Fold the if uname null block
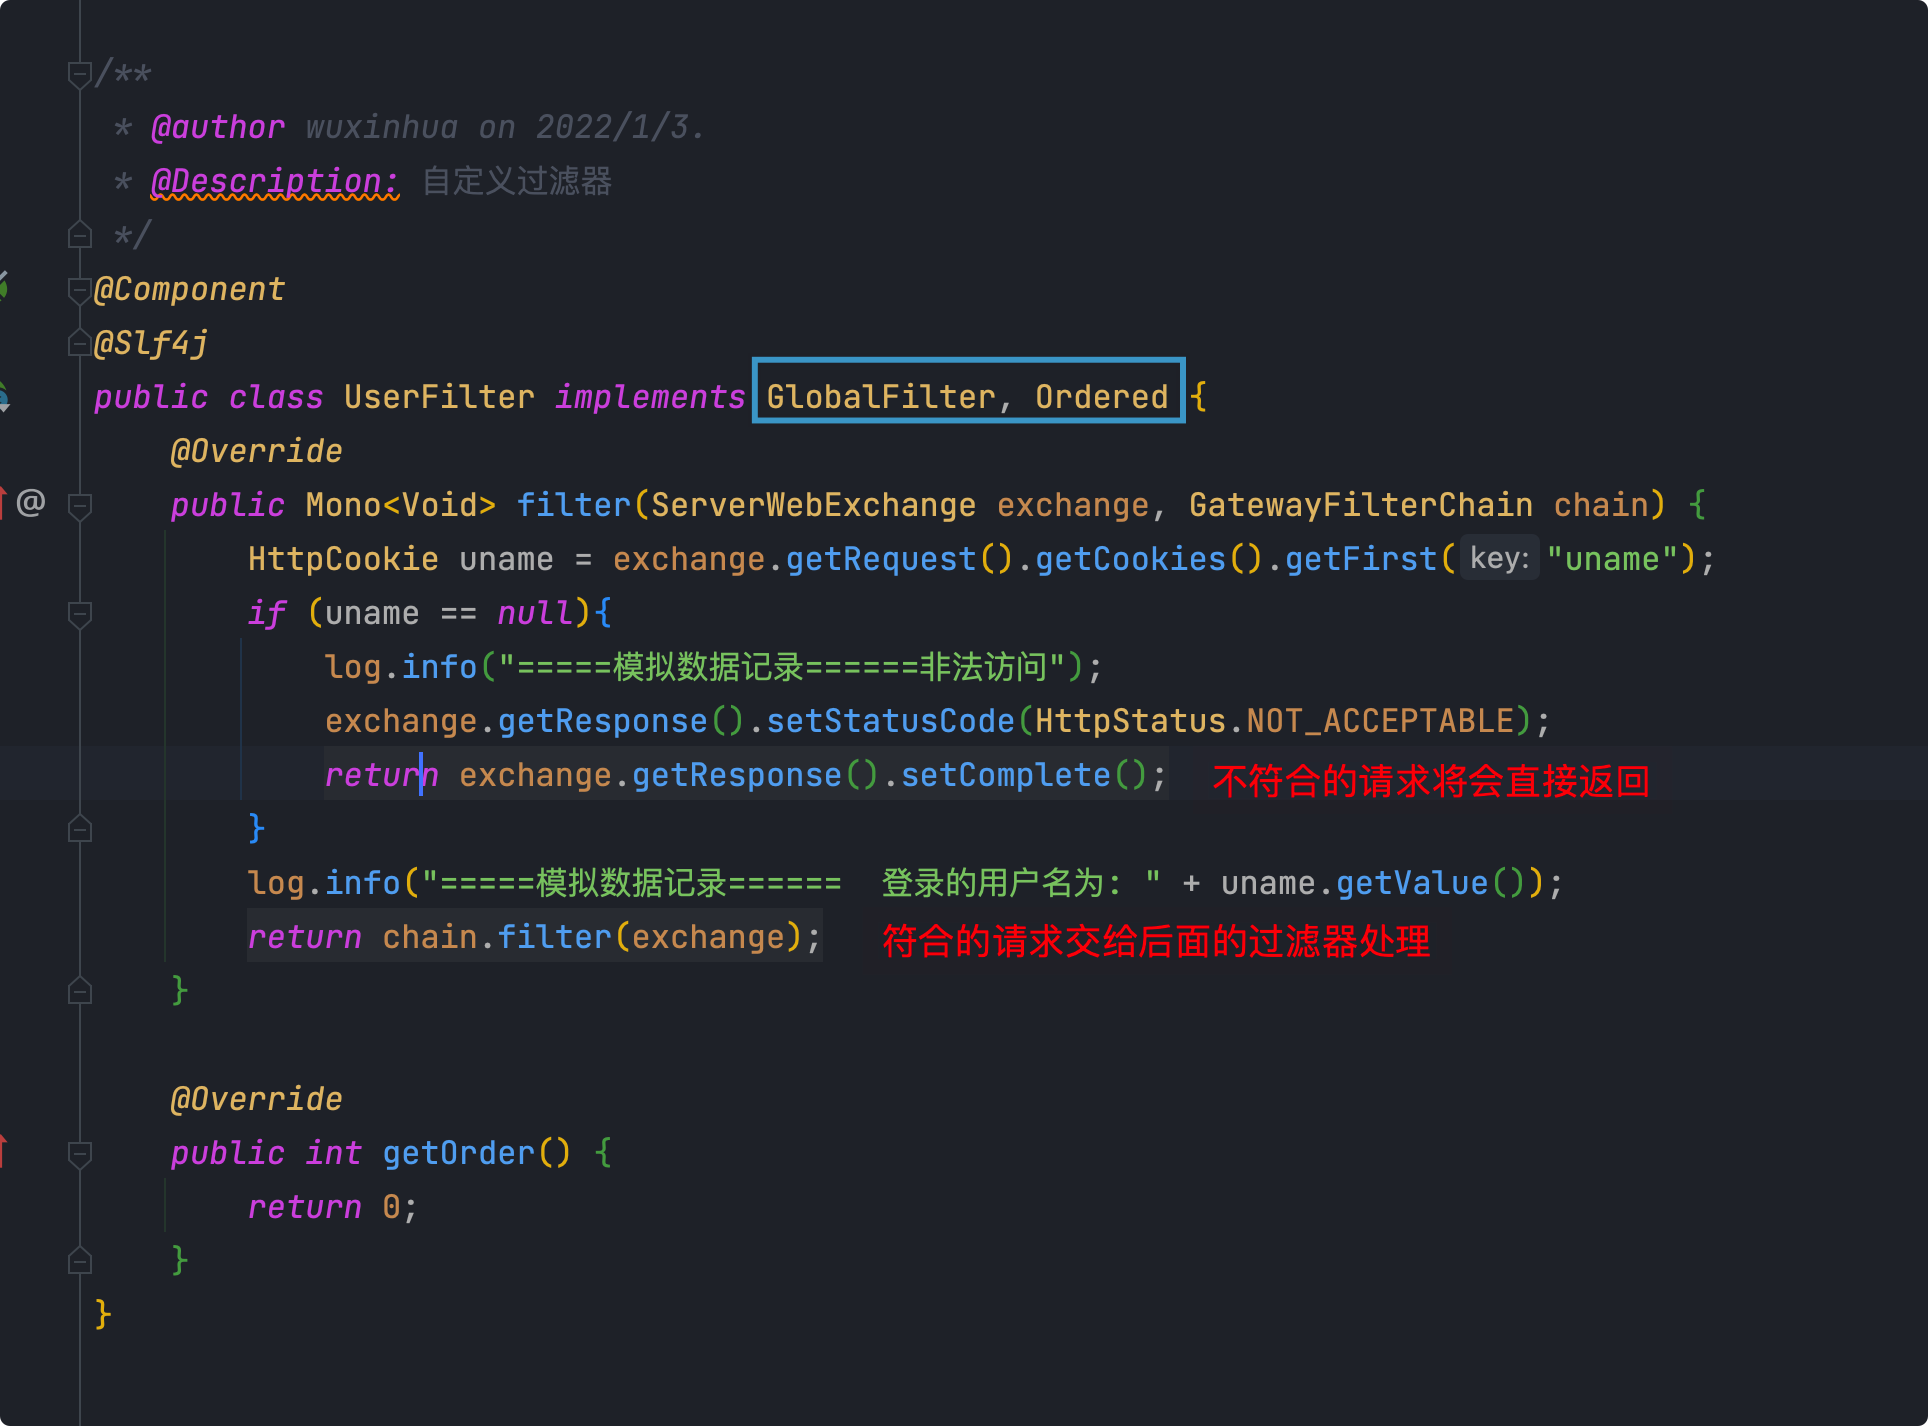This screenshot has width=1928, height=1426. tap(79, 613)
